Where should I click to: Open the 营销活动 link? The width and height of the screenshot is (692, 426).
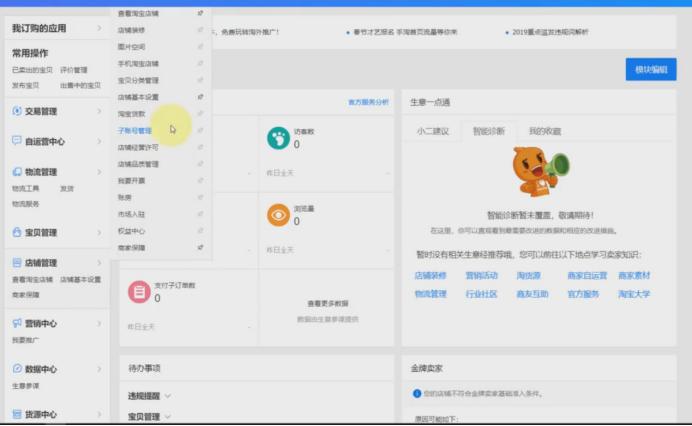[481, 275]
